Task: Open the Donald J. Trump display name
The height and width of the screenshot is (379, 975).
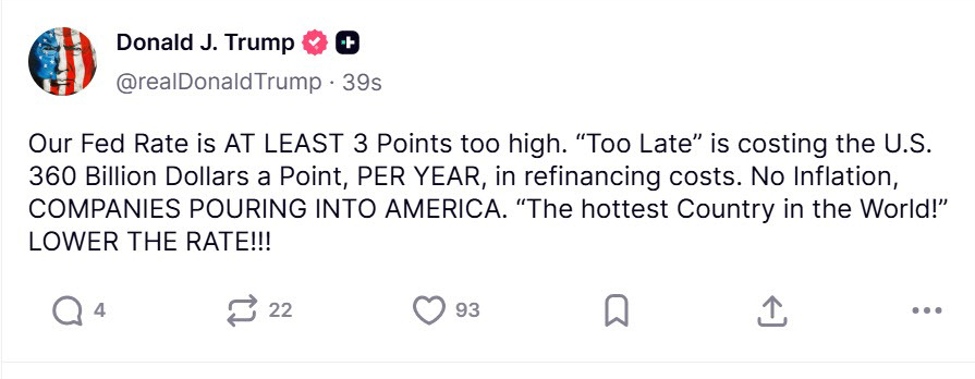Action: click(x=205, y=42)
